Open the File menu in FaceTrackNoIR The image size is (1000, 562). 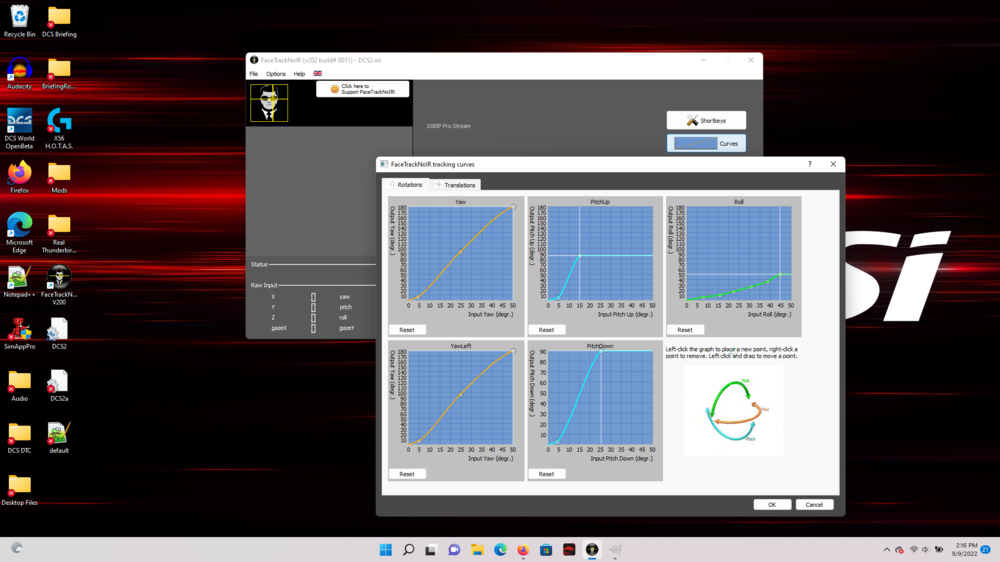pos(254,74)
